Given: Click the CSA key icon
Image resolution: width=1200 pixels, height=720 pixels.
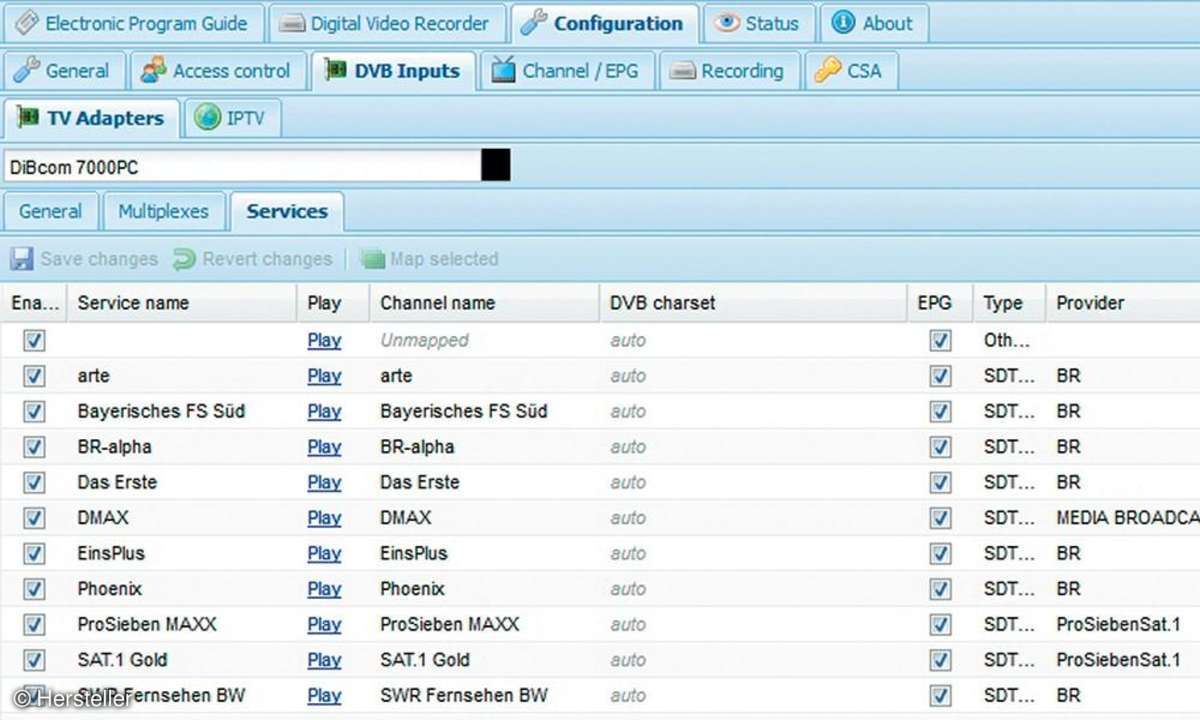Looking at the screenshot, I should [828, 70].
